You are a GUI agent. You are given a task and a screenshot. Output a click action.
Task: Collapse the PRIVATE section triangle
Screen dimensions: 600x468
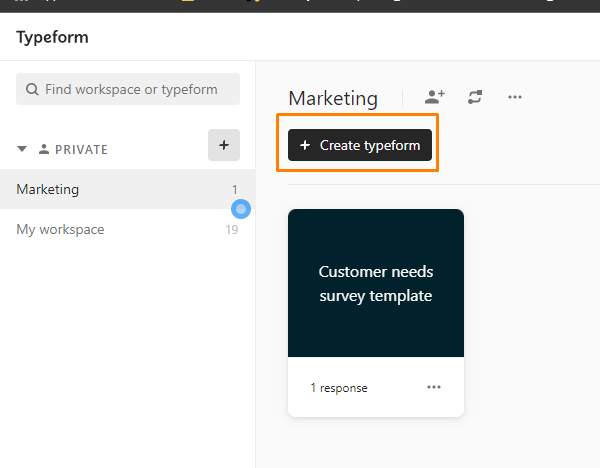22,149
